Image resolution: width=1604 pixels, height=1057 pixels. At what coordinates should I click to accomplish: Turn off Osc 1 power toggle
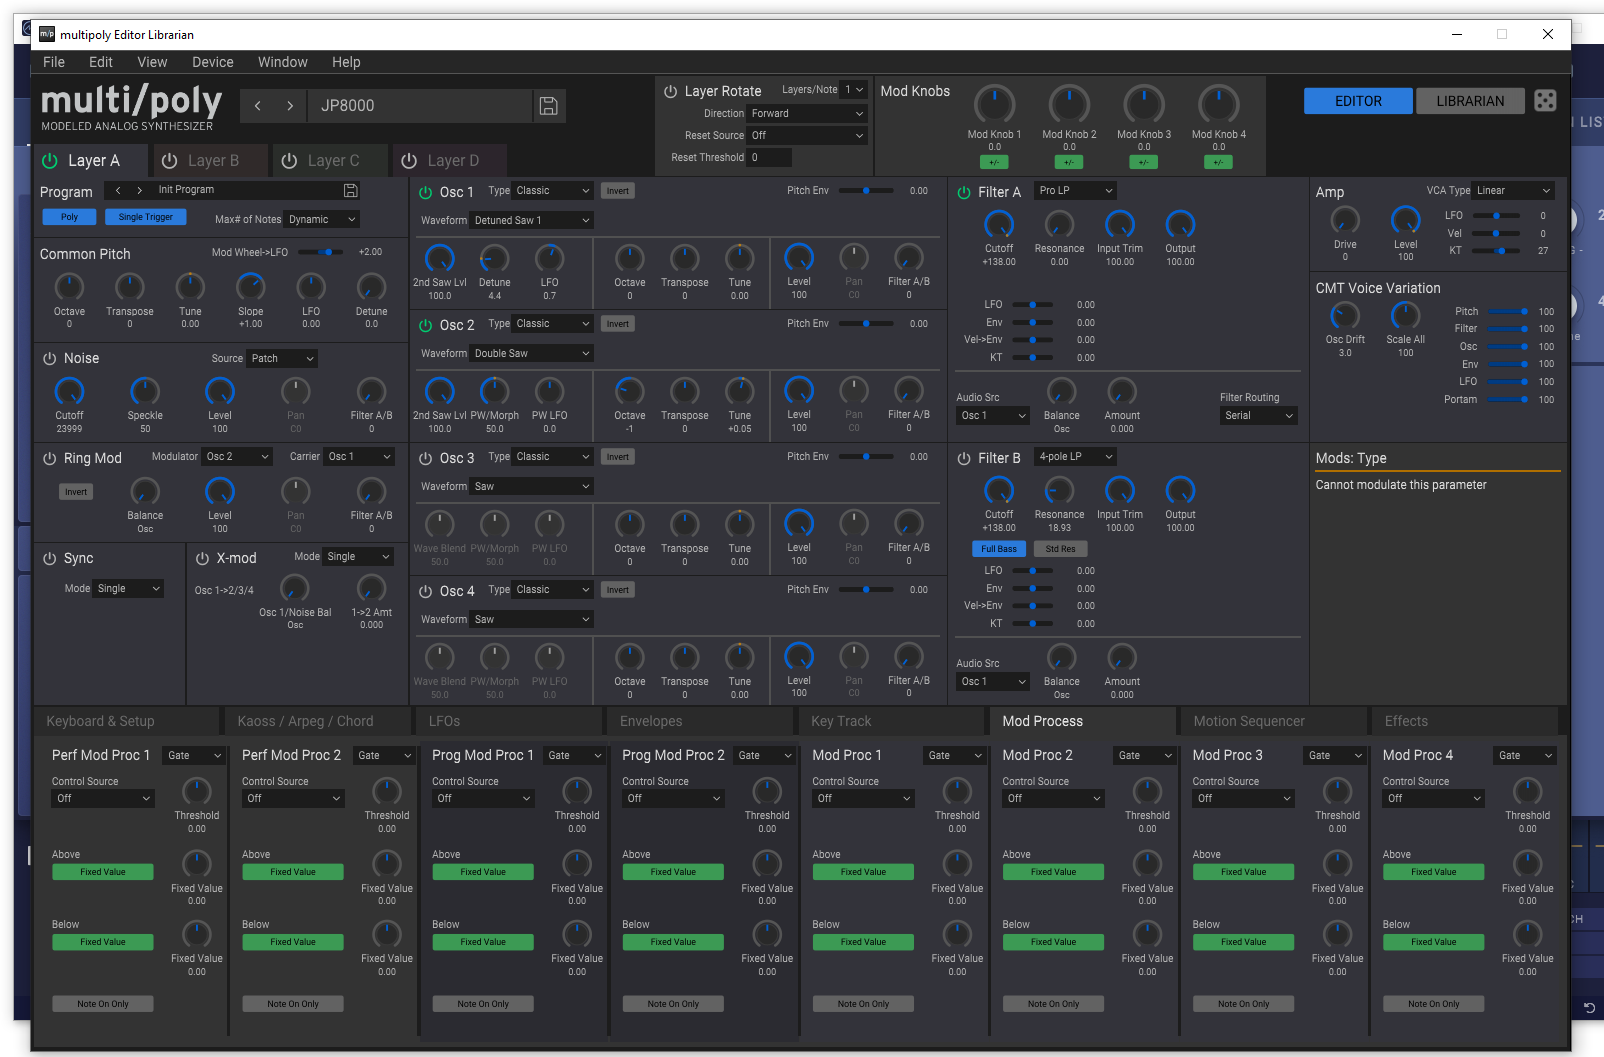425,192
